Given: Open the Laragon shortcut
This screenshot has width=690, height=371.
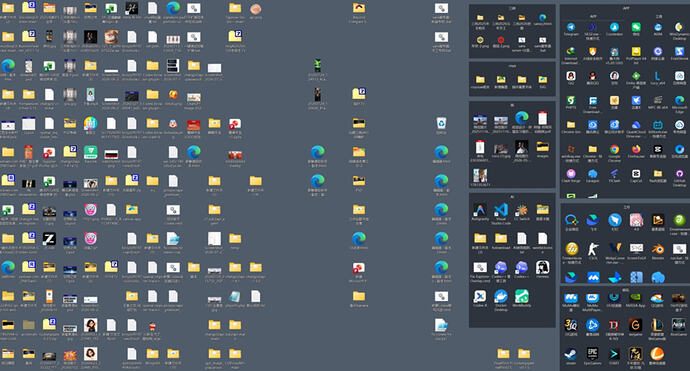Looking at the screenshot, I should (592, 174).
